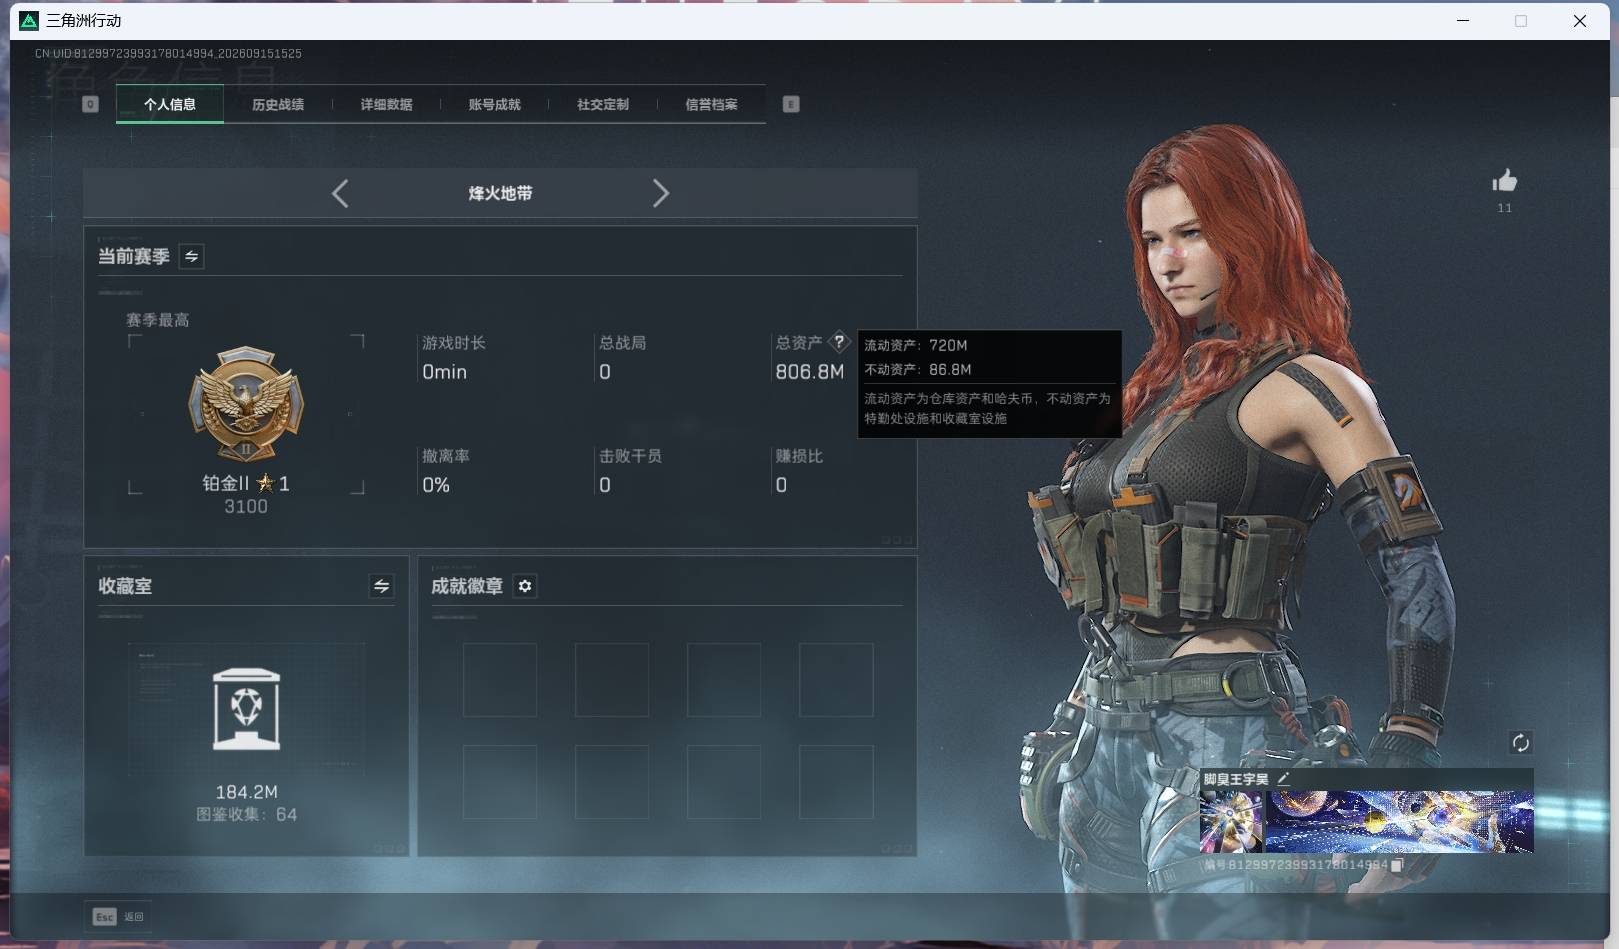Switch to the 历史战绩 tab

point(278,104)
